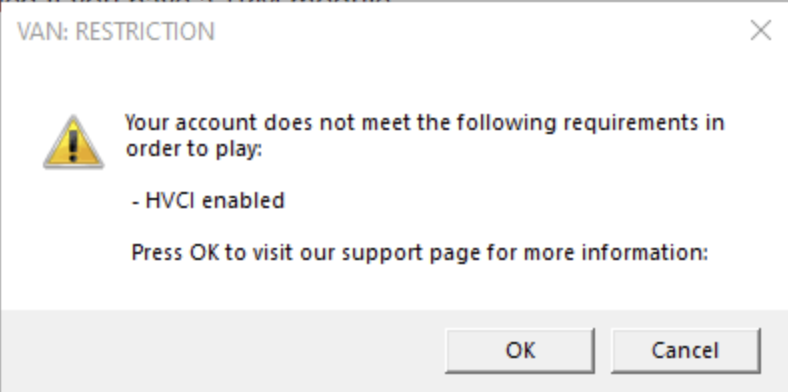The image size is (788, 392).
Task: Click the word "enabled" after HVCI
Action: click(243, 201)
